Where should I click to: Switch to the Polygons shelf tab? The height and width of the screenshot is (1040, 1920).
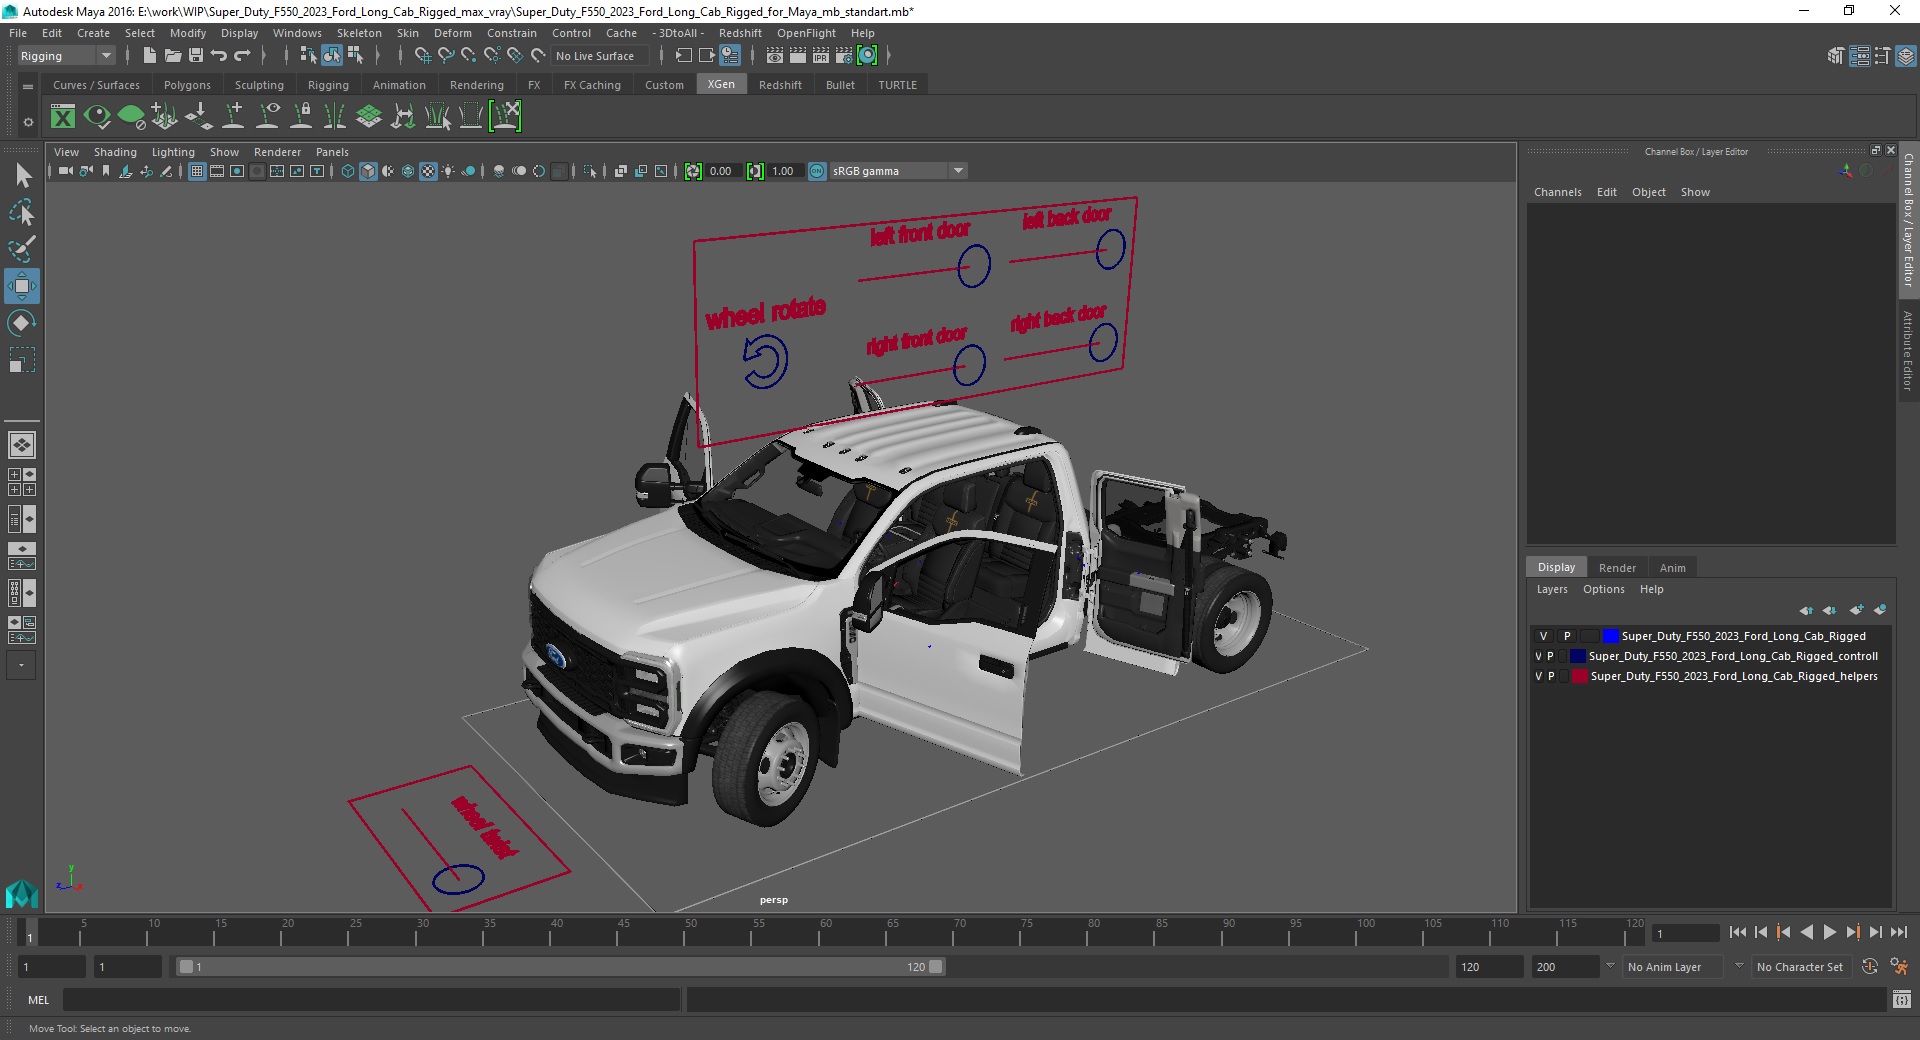[187, 85]
